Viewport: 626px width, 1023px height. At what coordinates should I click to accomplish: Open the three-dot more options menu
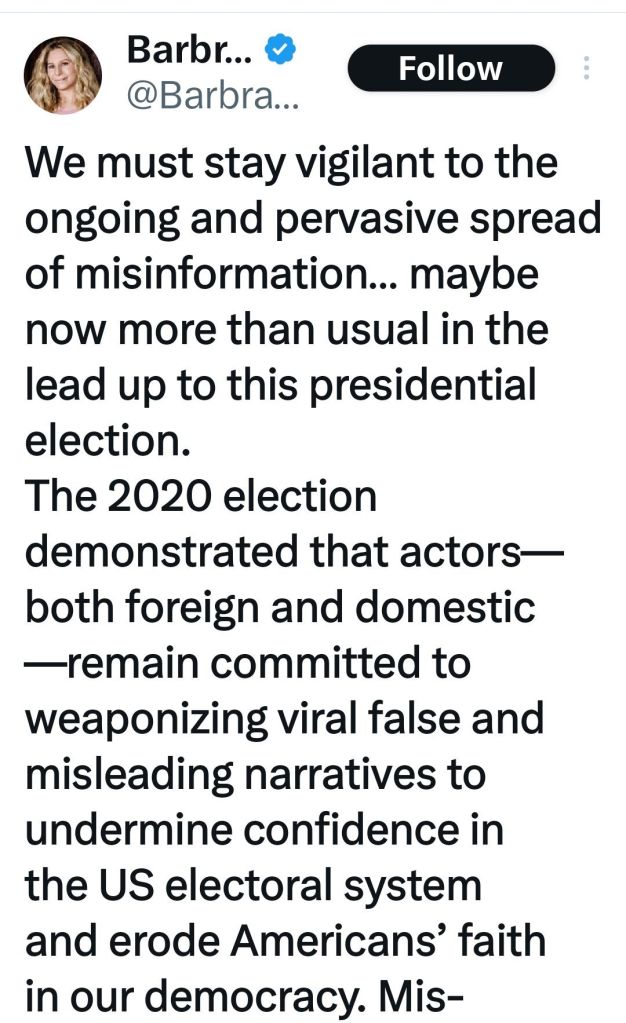(586, 68)
